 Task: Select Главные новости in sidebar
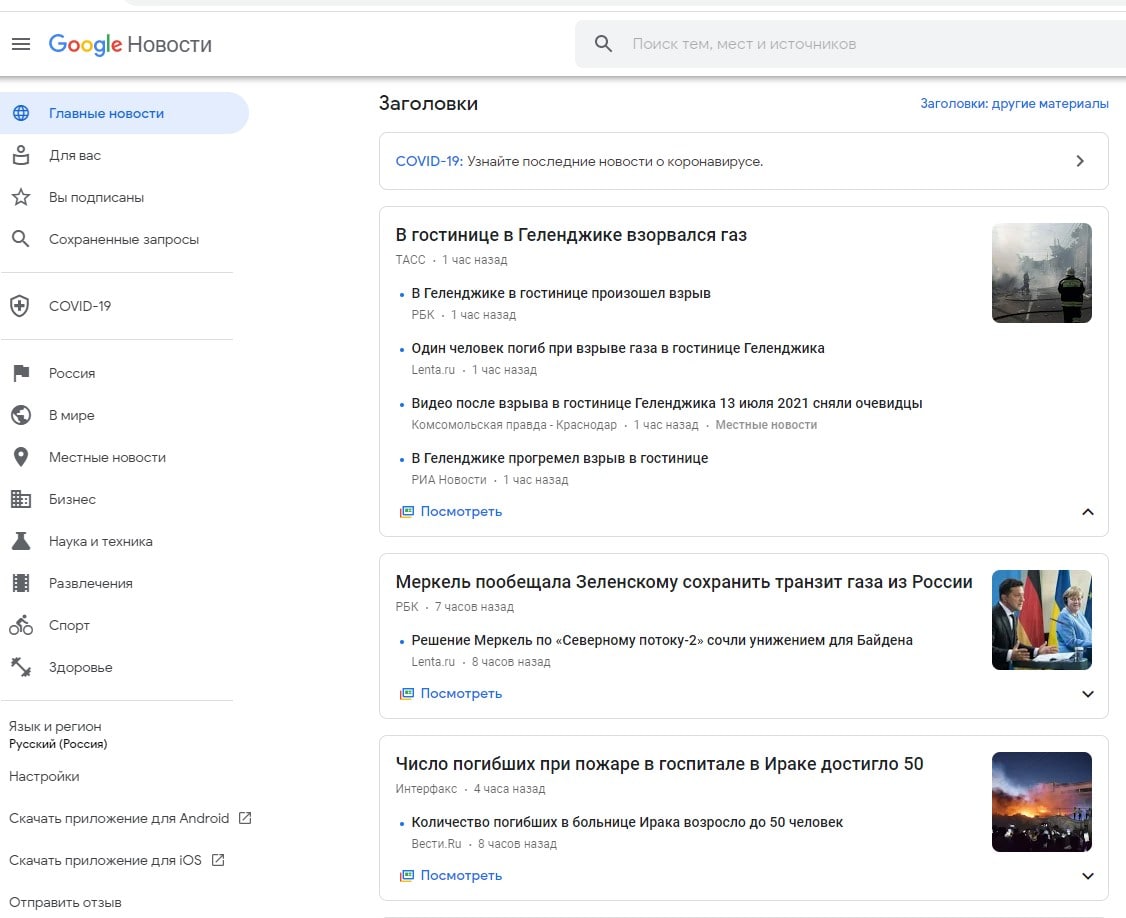click(124, 113)
